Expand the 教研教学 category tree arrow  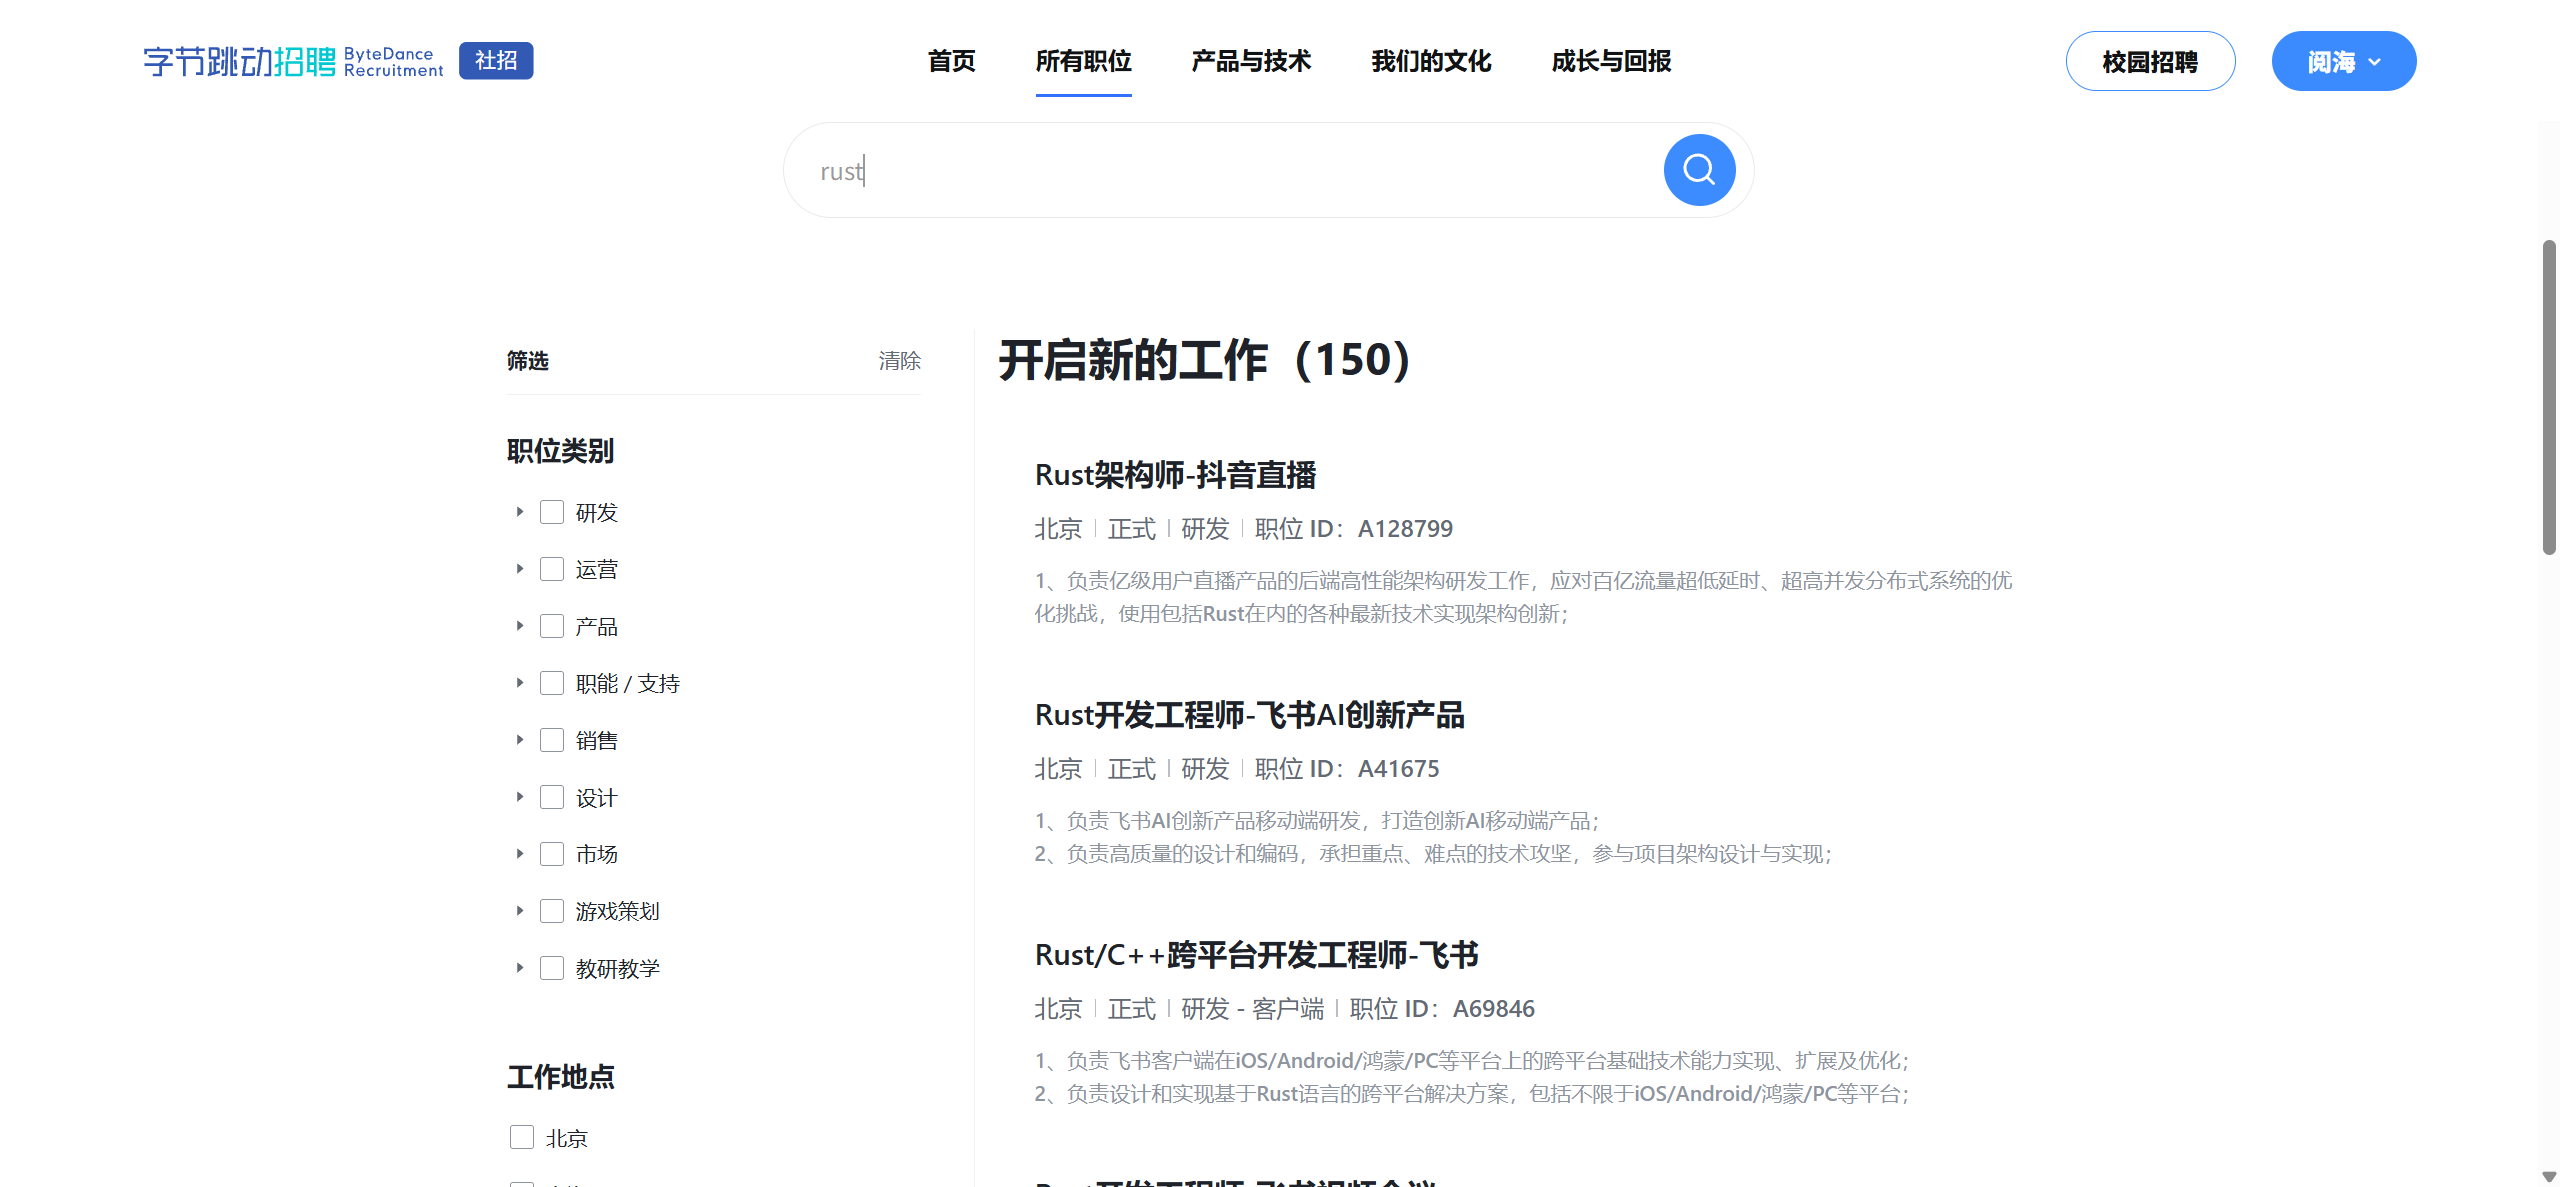point(519,967)
